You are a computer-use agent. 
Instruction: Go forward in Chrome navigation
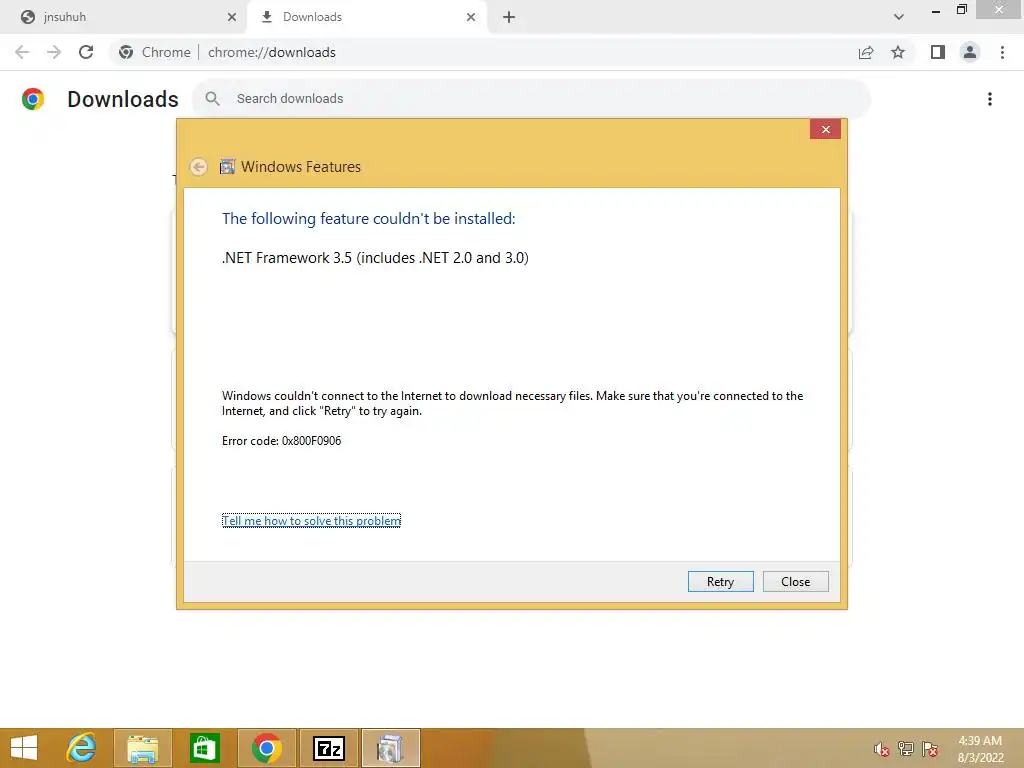[54, 52]
